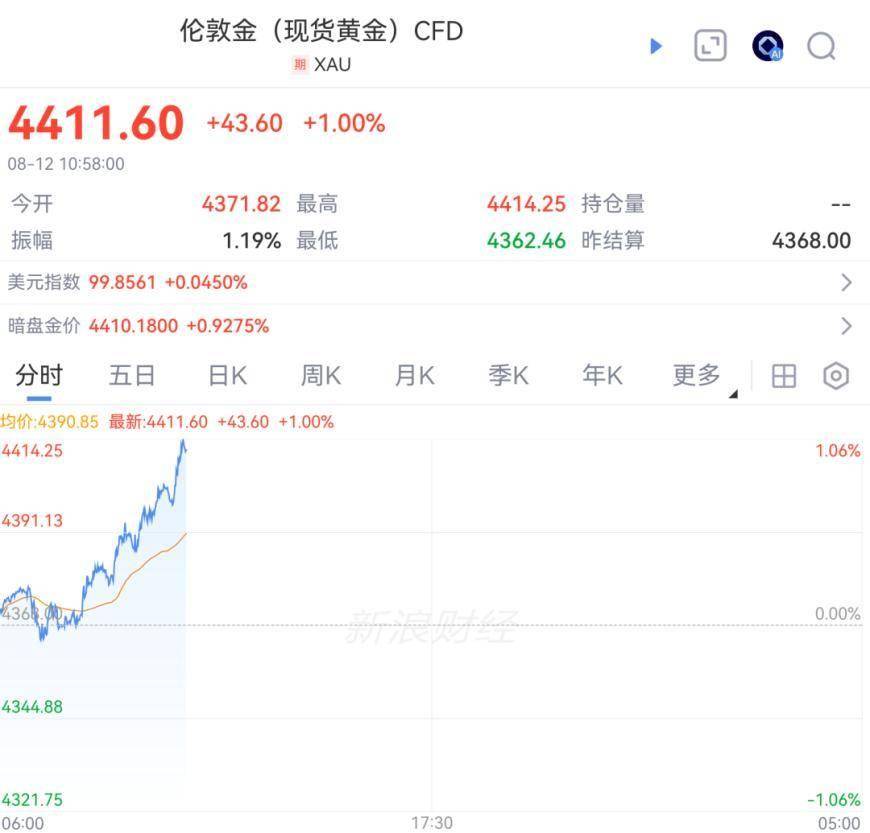Open fullscreen landscape chart view
The width and height of the screenshot is (870, 833).
pyautogui.click(x=710, y=46)
